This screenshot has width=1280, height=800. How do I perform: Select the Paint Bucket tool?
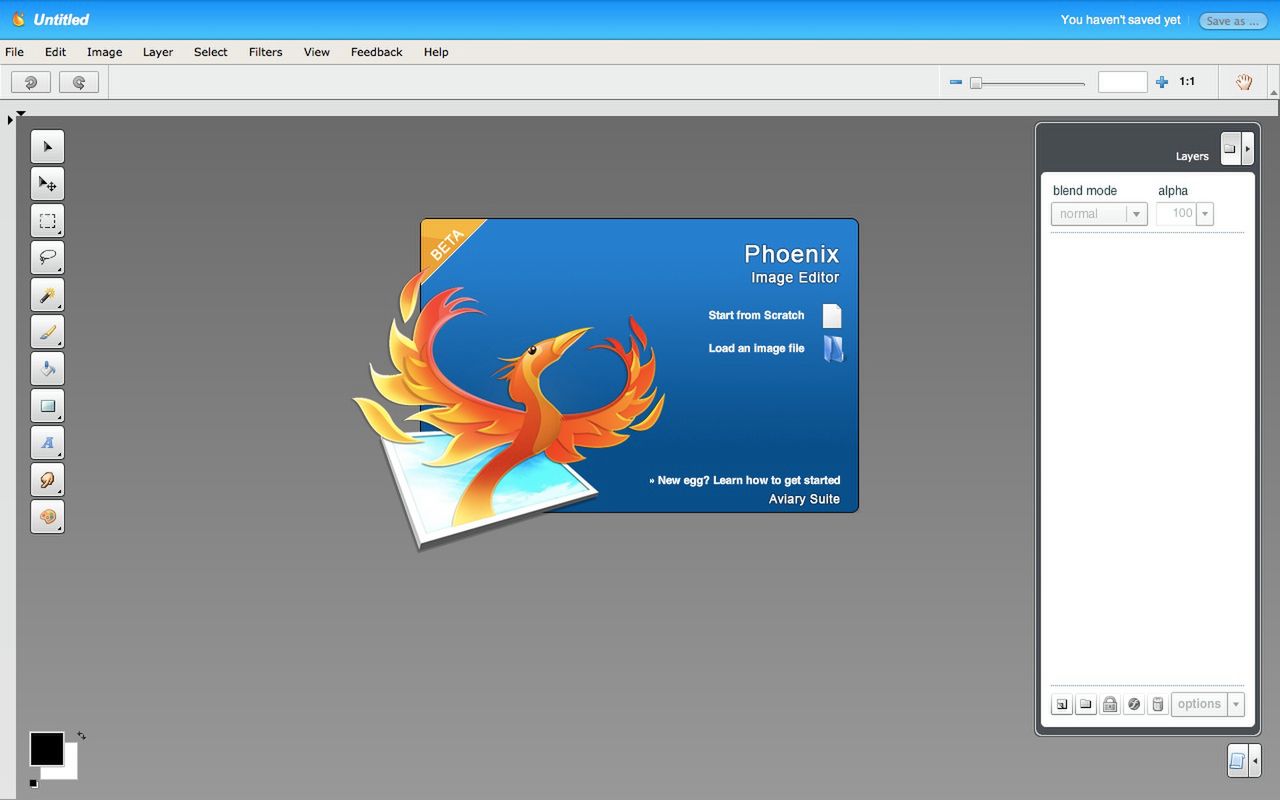[47, 368]
